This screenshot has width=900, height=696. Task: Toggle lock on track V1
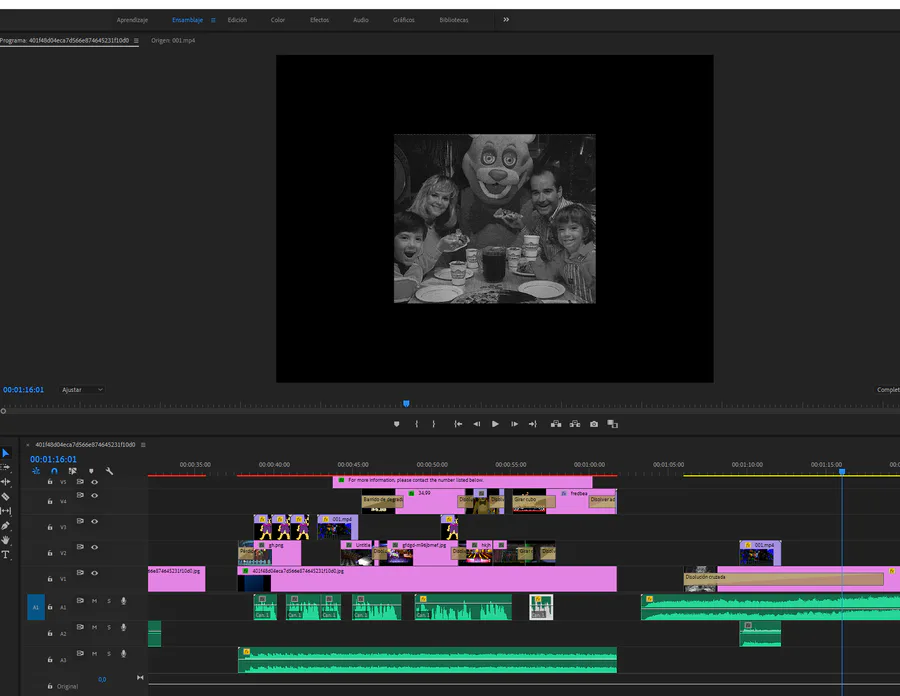tap(50, 579)
